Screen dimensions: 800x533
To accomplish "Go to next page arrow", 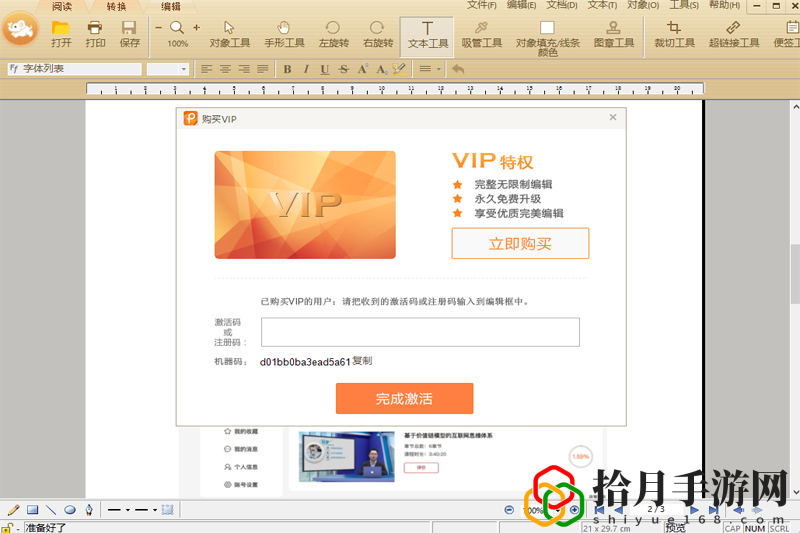I will pyautogui.click(x=694, y=510).
